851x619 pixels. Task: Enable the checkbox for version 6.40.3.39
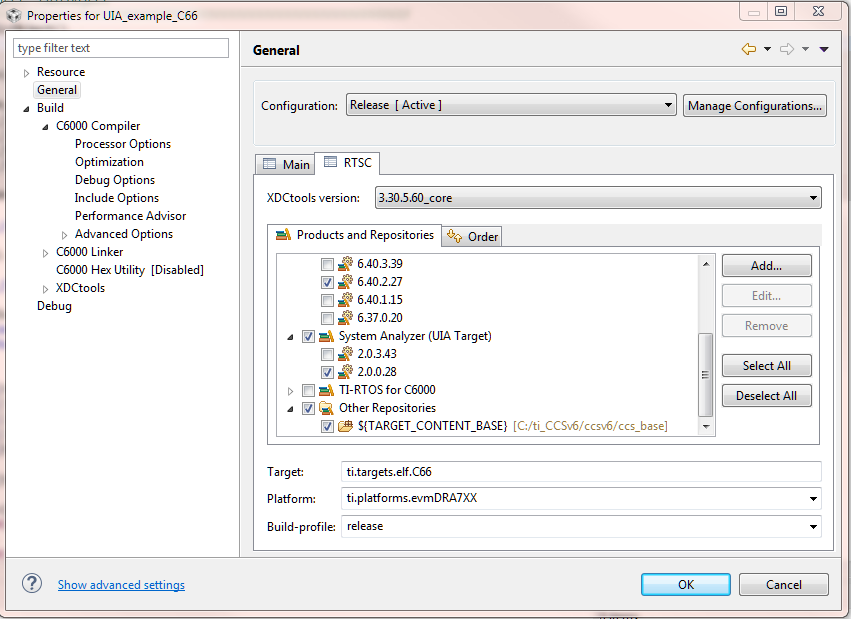[326, 265]
